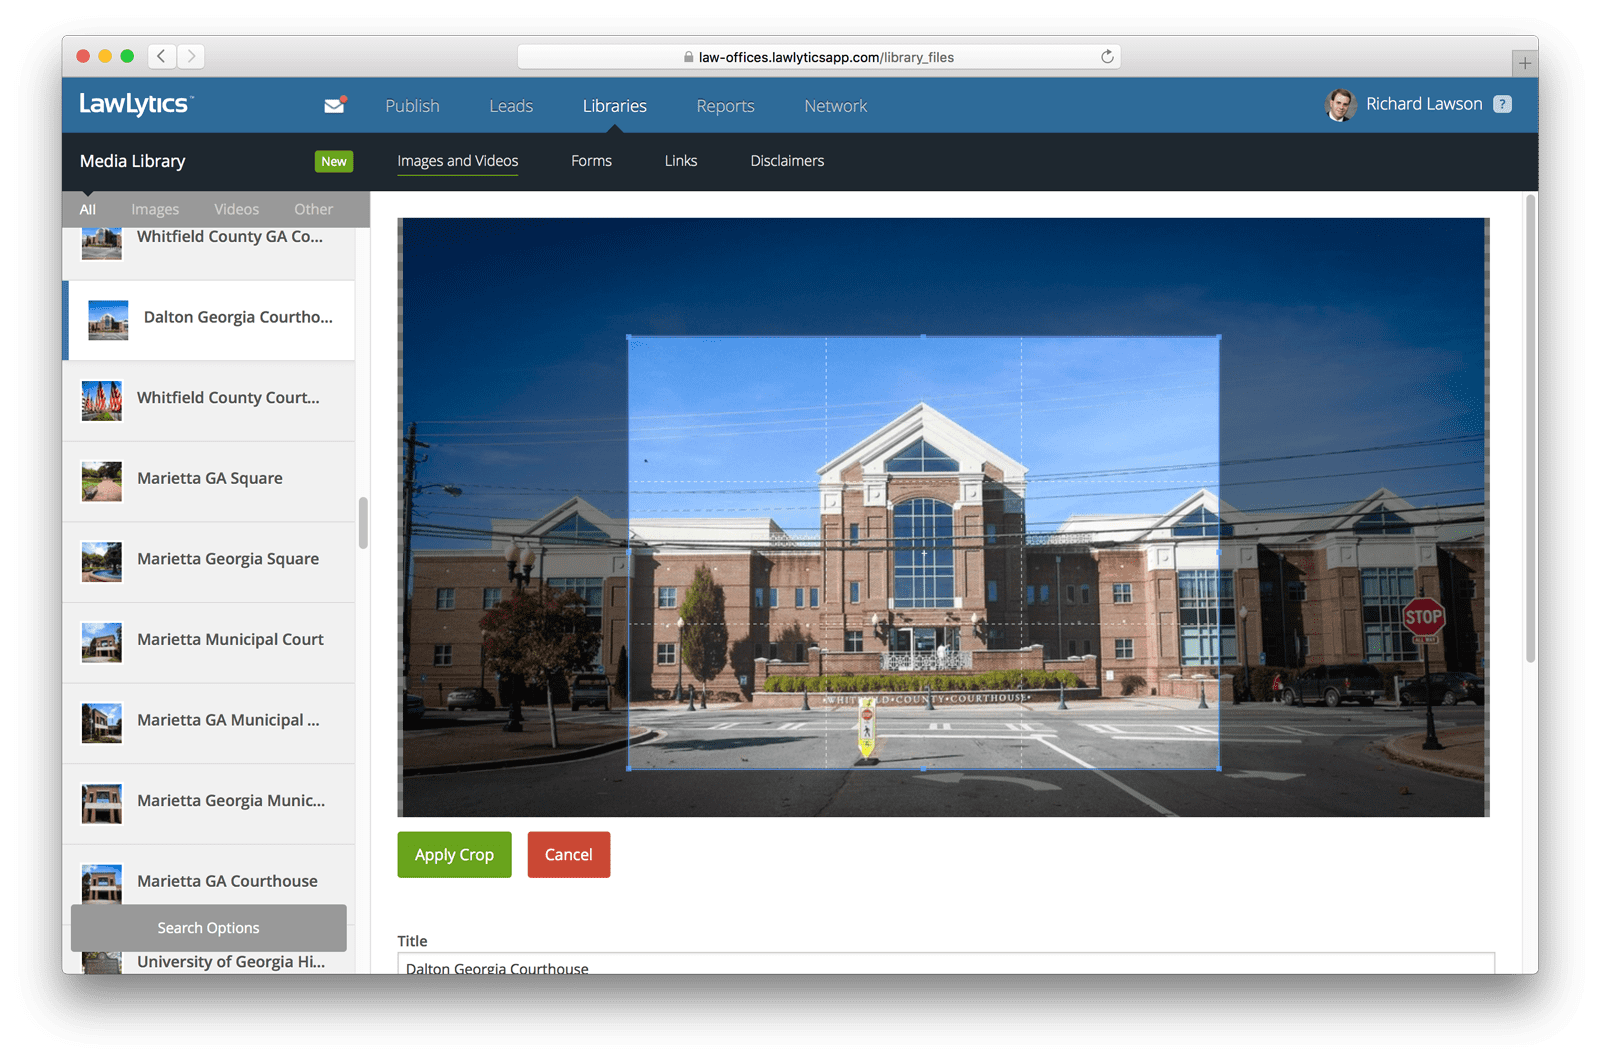The height and width of the screenshot is (1062, 1600).
Task: Grab the crop box top-left handle
Action: click(628, 337)
